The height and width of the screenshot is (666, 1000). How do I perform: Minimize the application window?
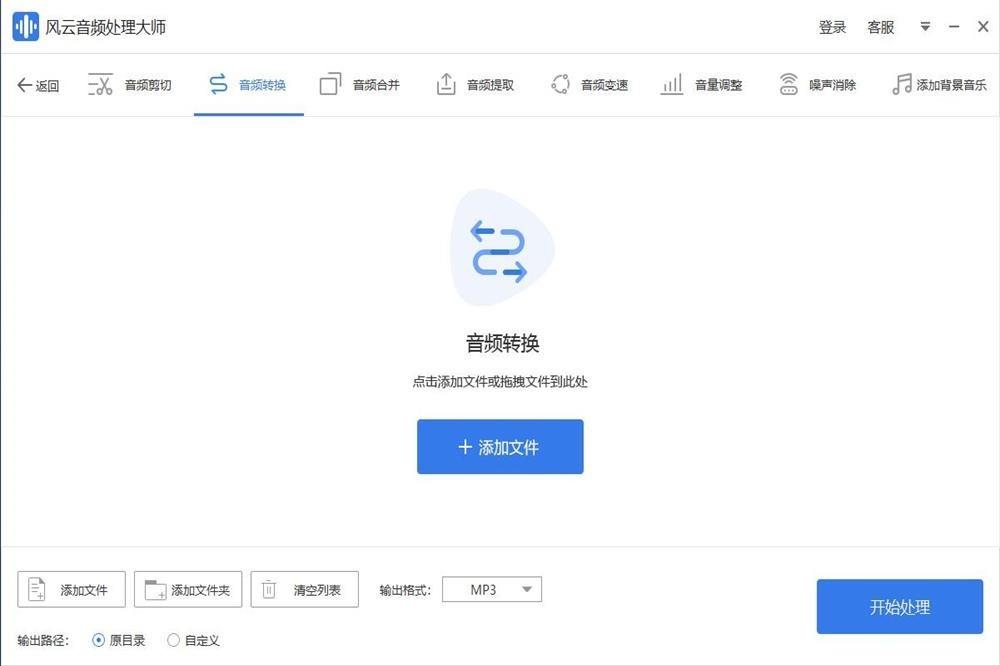point(954,27)
